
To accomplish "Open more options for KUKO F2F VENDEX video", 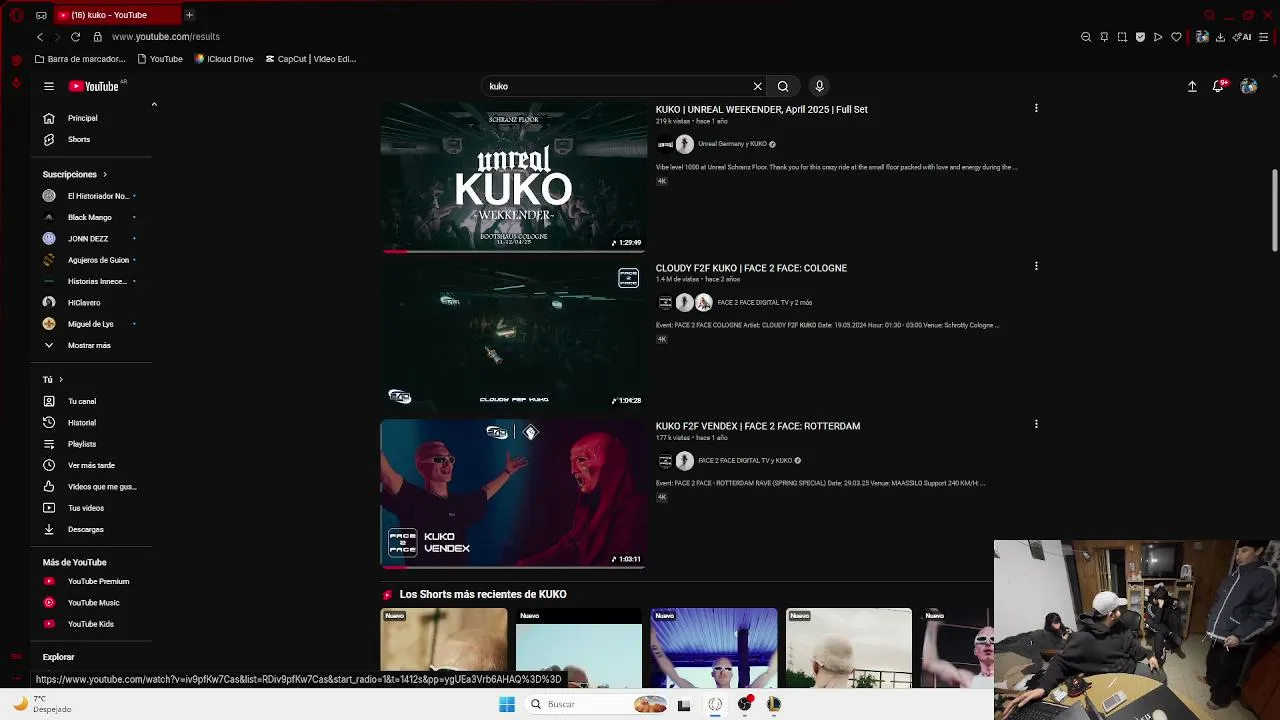I will click(x=1036, y=424).
